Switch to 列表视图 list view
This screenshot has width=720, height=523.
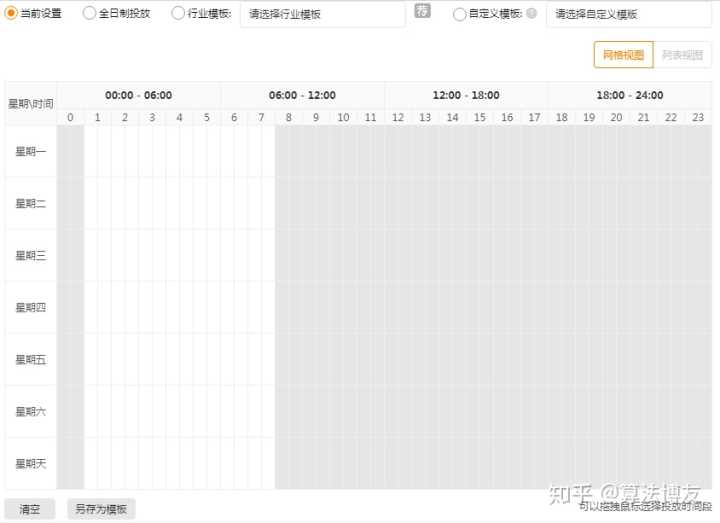684,55
